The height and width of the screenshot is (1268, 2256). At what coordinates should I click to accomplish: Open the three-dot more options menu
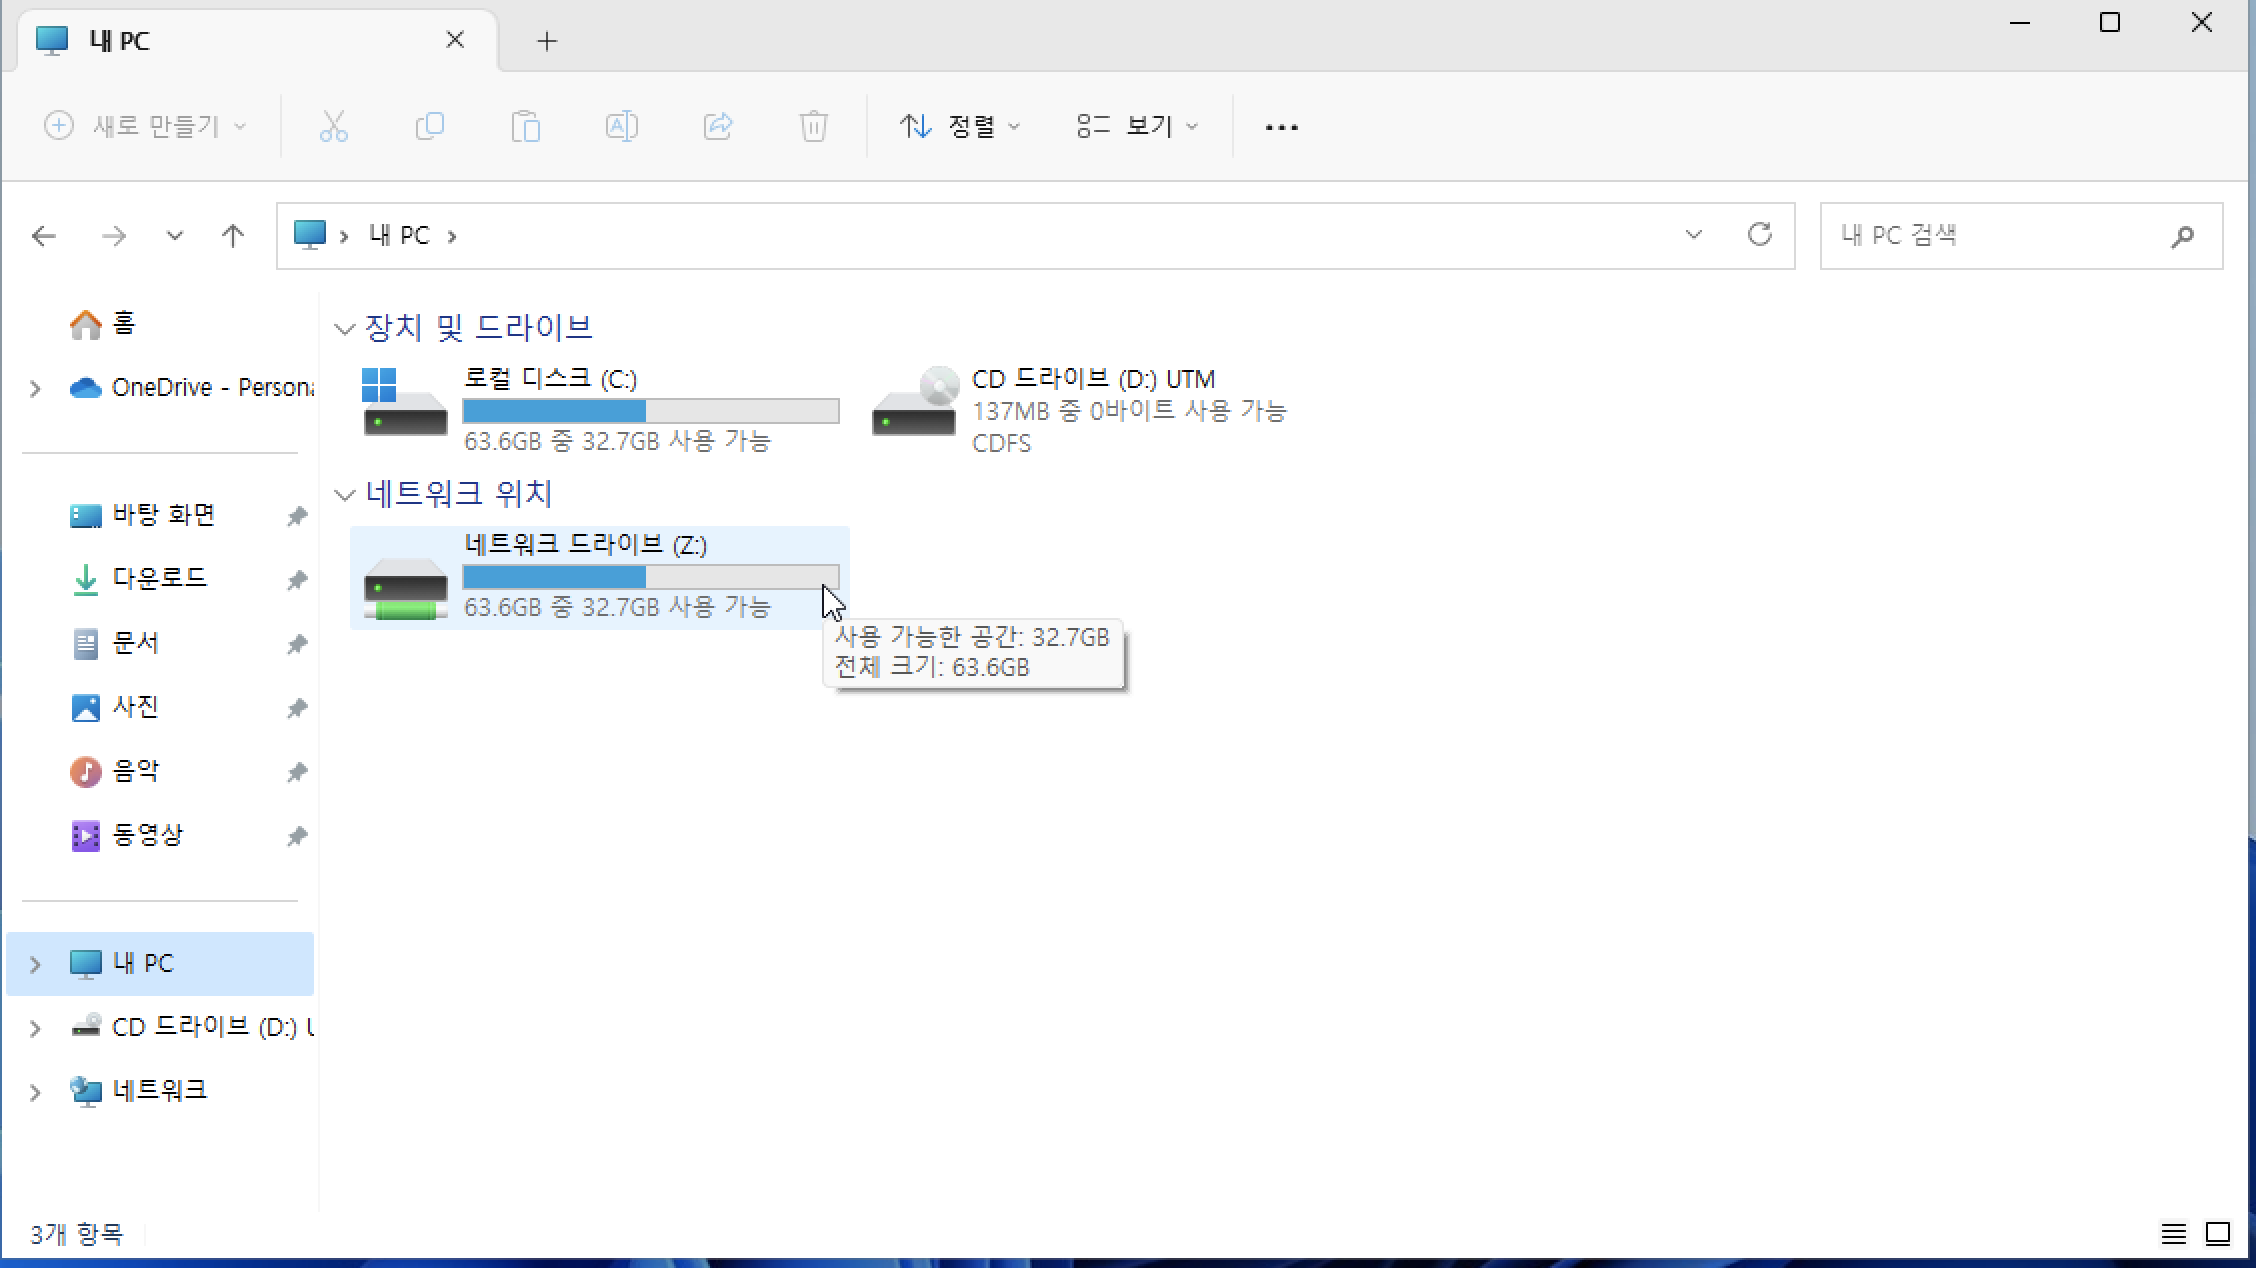(x=1281, y=127)
